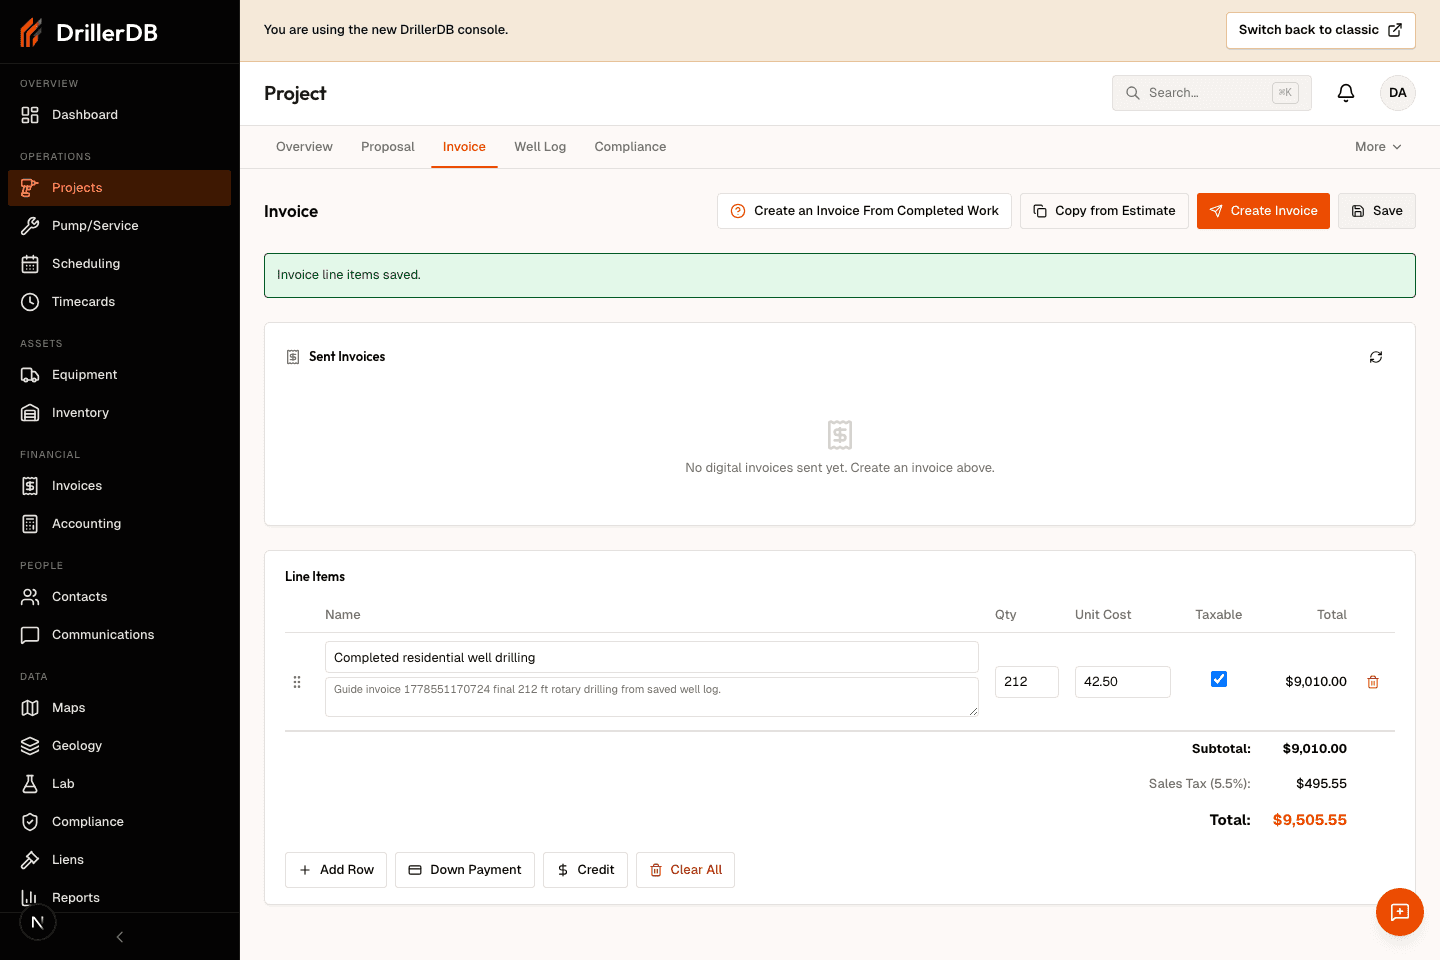
Task: Add a new row to line items
Action: click(x=336, y=870)
